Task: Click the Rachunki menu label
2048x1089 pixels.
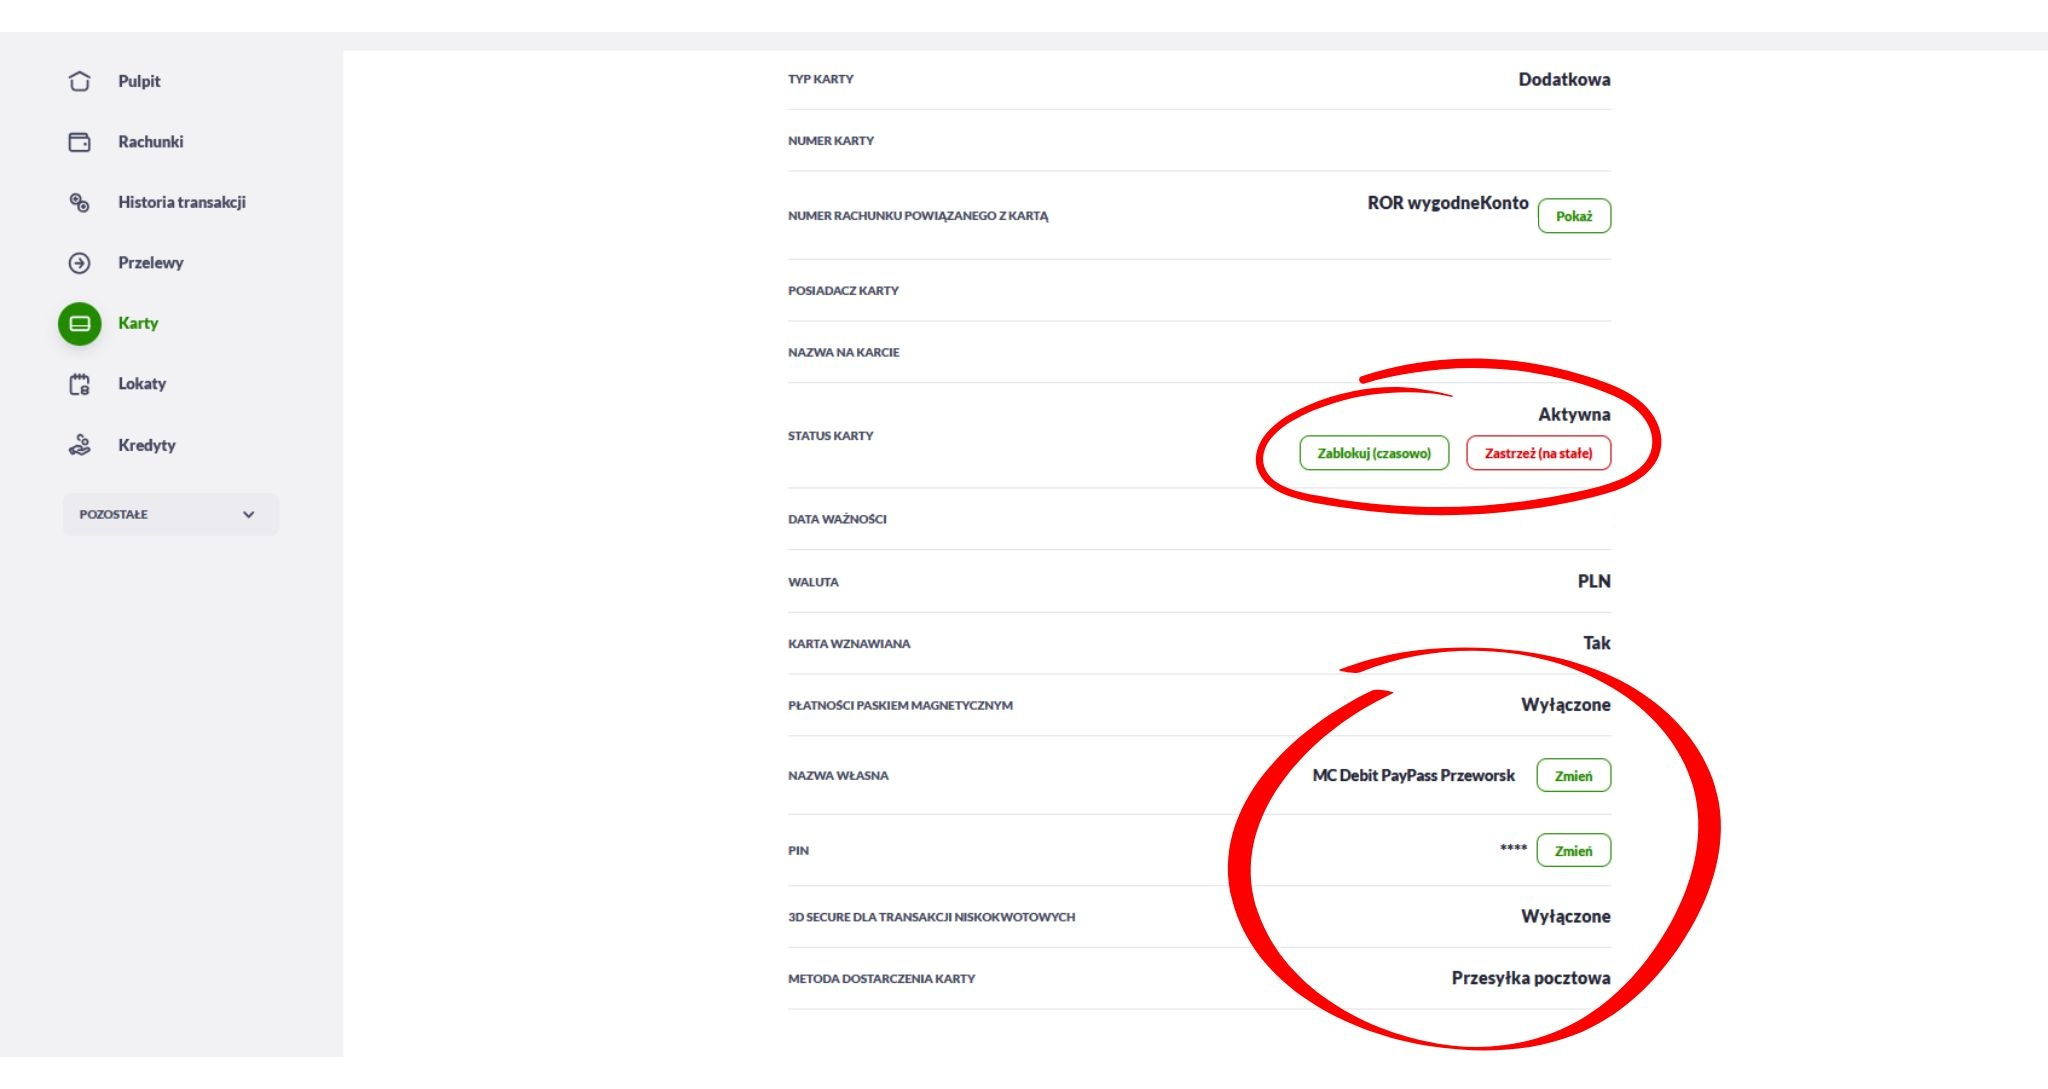Action: (x=150, y=142)
